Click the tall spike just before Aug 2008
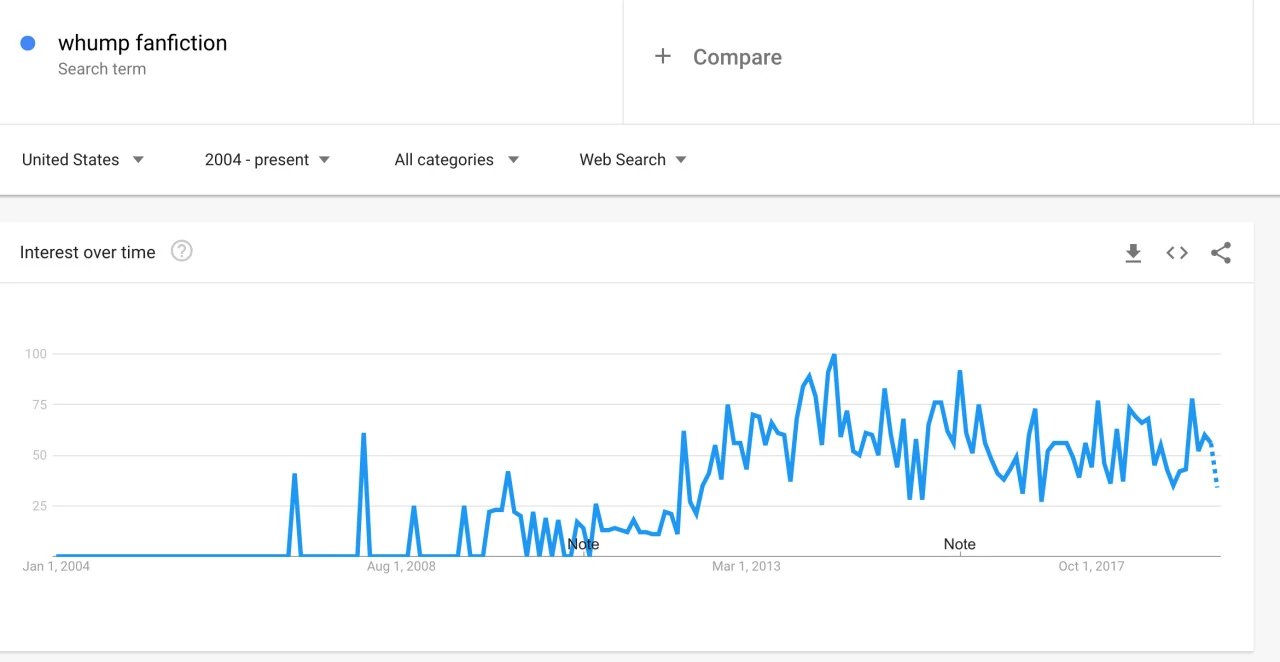The image size is (1280, 662). pyautogui.click(x=363, y=435)
